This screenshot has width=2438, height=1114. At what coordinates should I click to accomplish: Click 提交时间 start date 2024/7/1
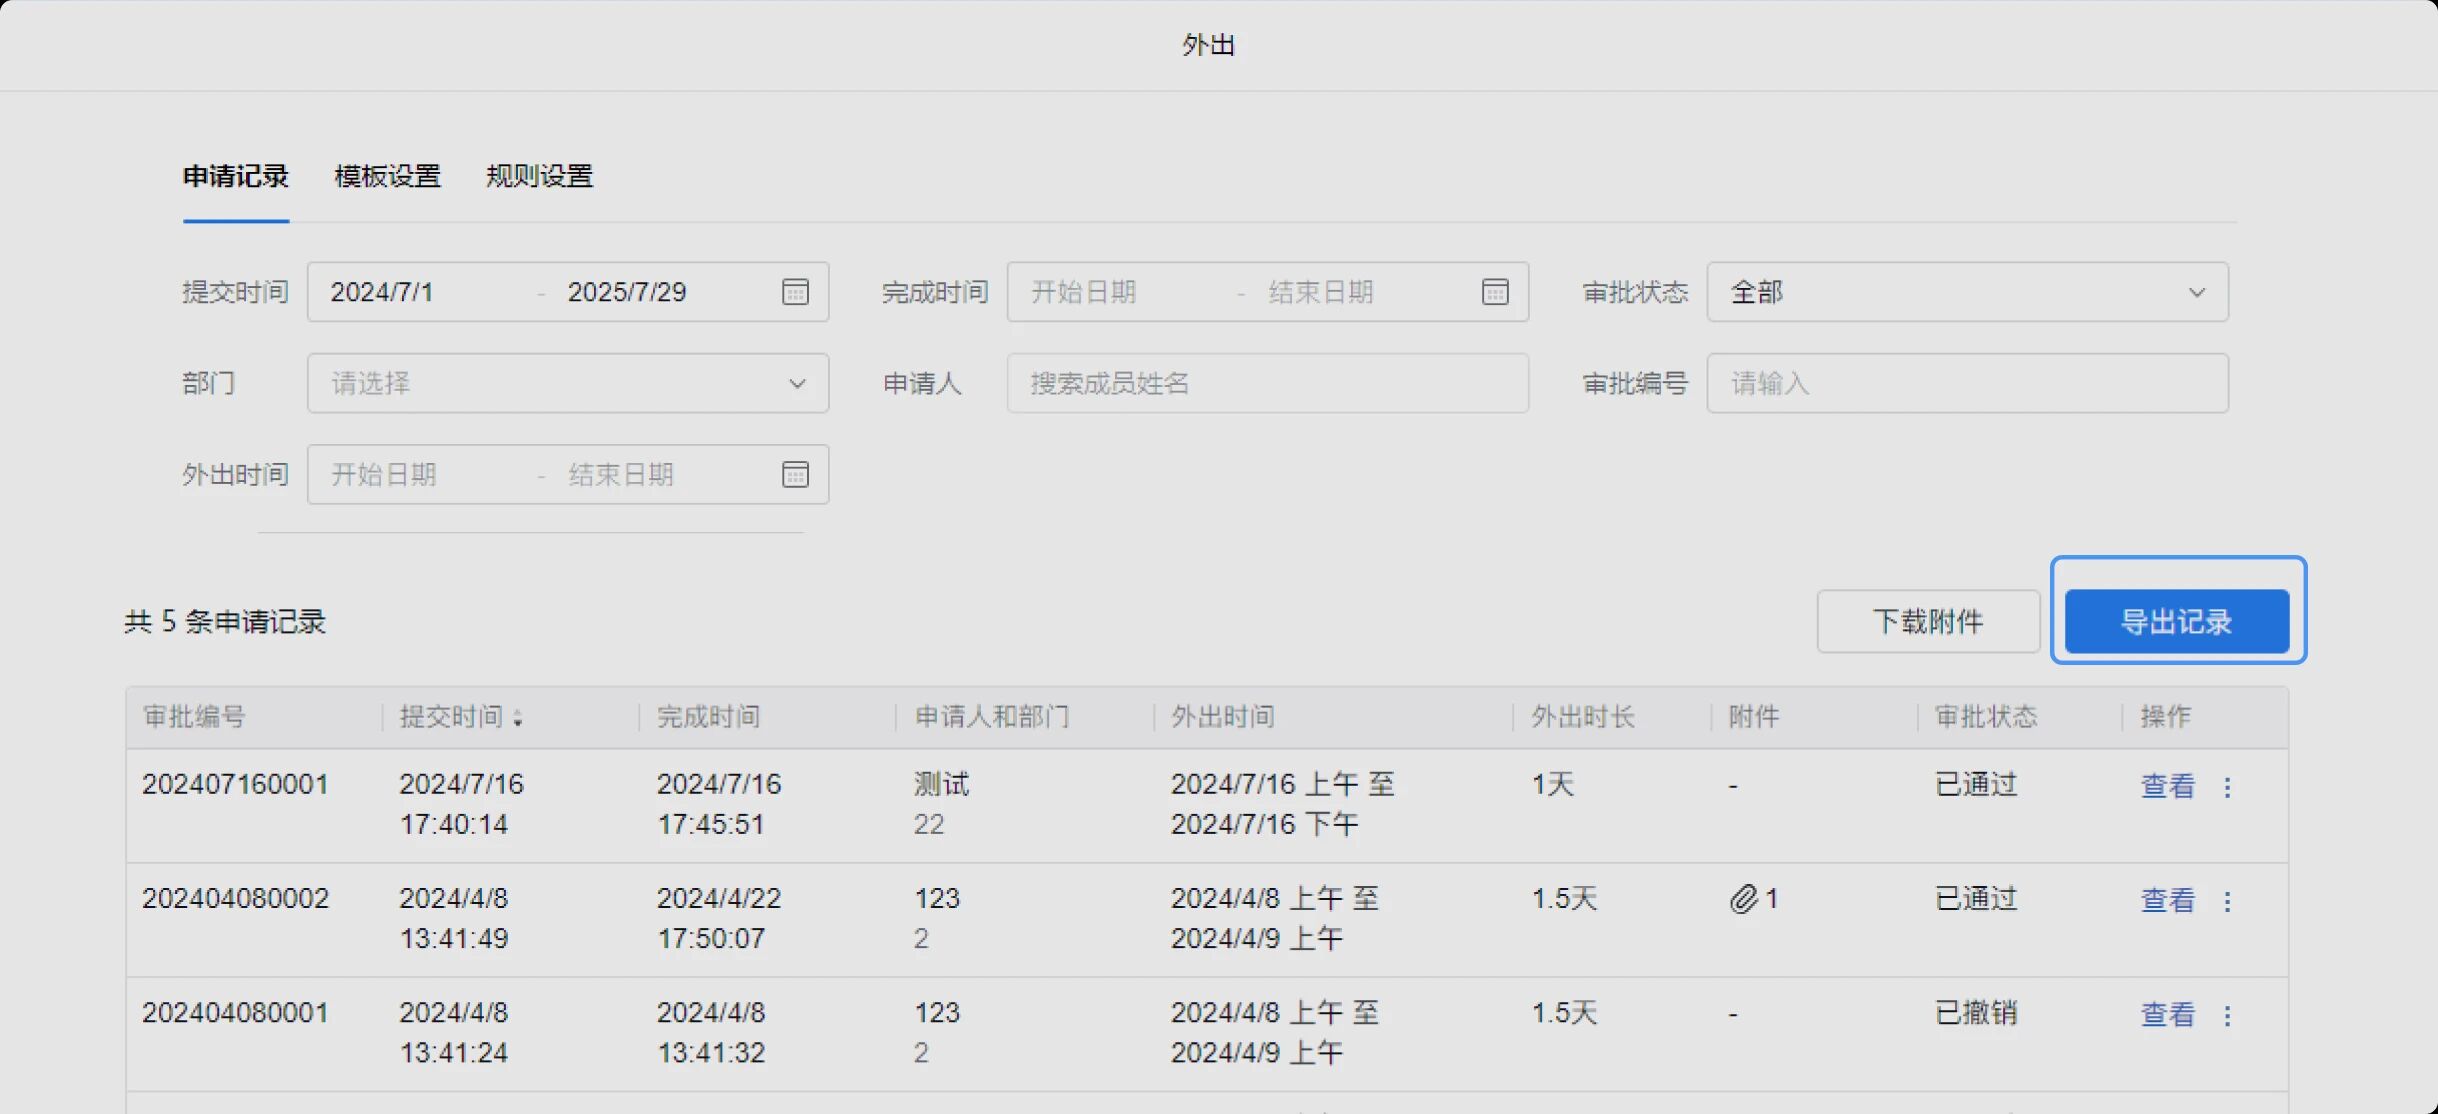[x=382, y=292]
